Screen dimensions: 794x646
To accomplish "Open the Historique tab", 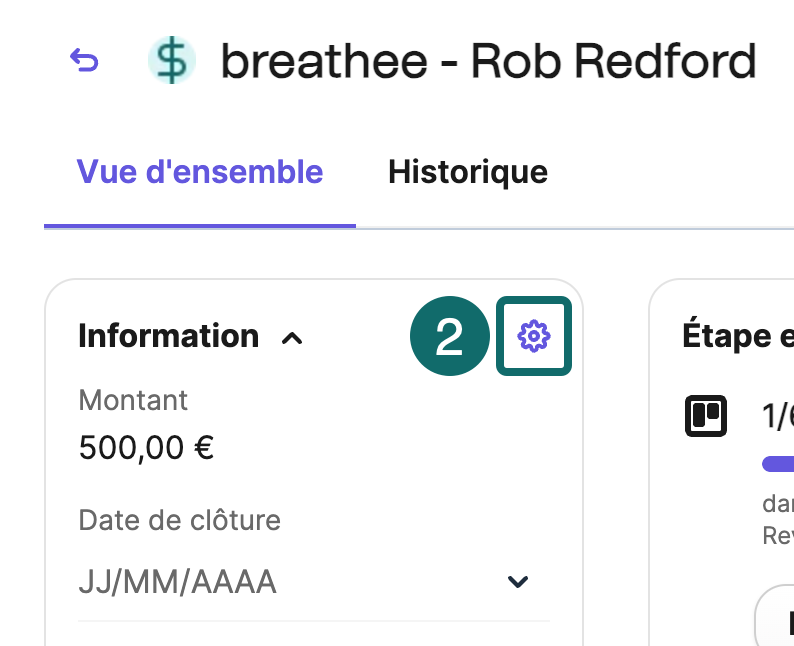I will pos(468,172).
